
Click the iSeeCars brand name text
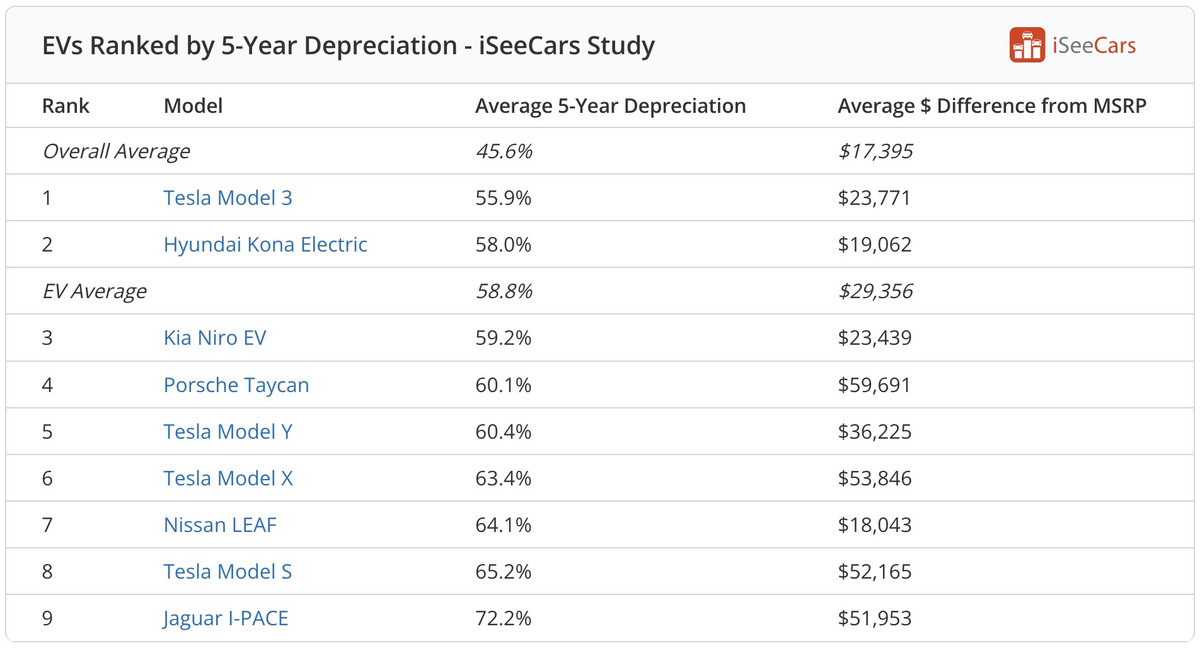1094,46
